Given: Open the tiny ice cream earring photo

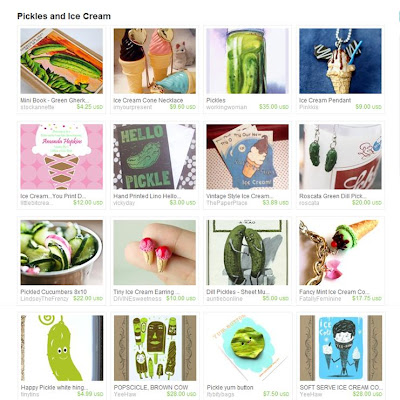Looking at the screenshot, I should point(155,252).
